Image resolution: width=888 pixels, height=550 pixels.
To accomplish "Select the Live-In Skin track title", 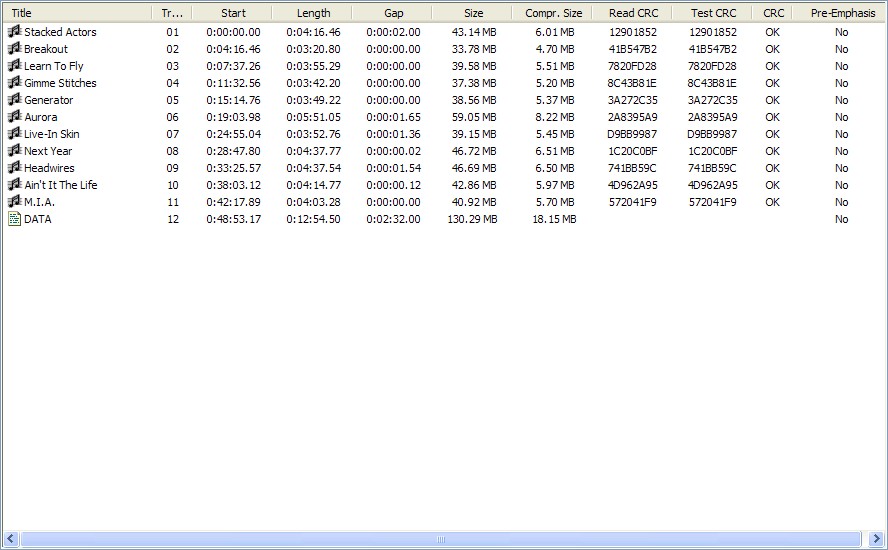I will click(x=52, y=134).
